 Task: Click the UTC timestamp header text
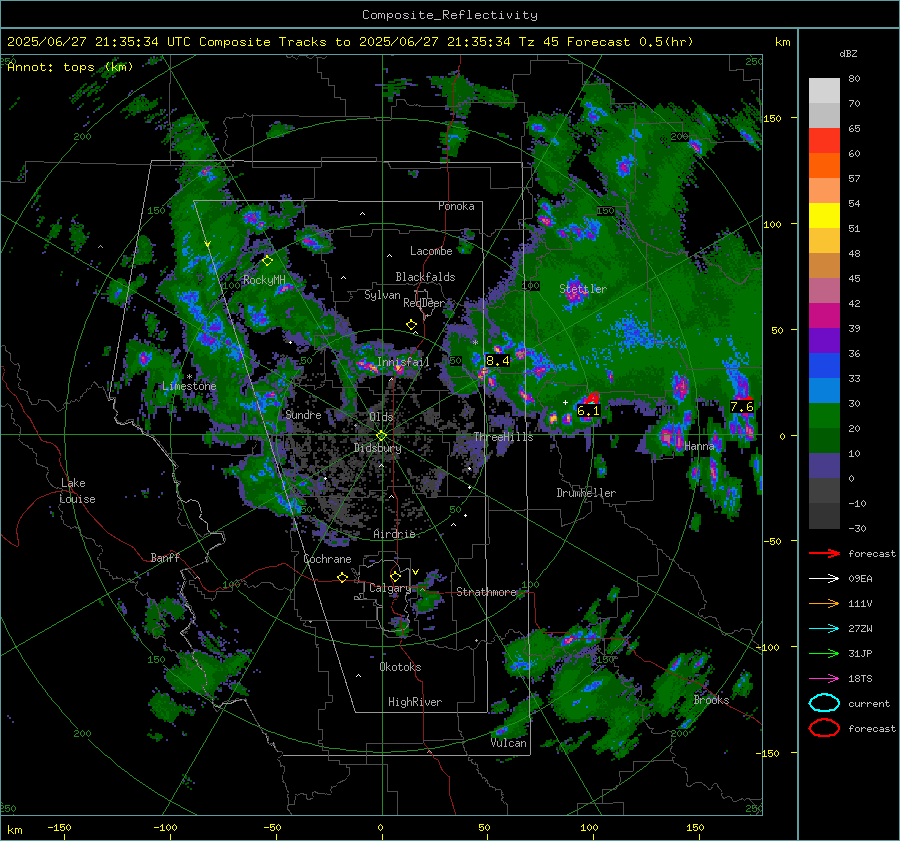[350, 42]
